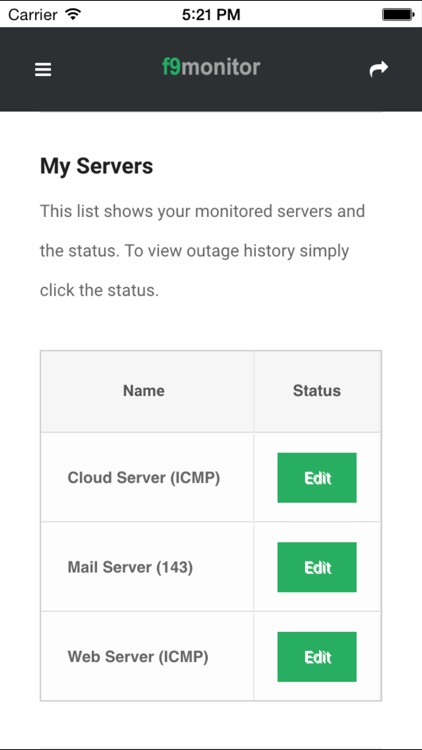422x750 pixels.
Task: Tap the Wi-Fi status icon
Action: click(x=73, y=14)
